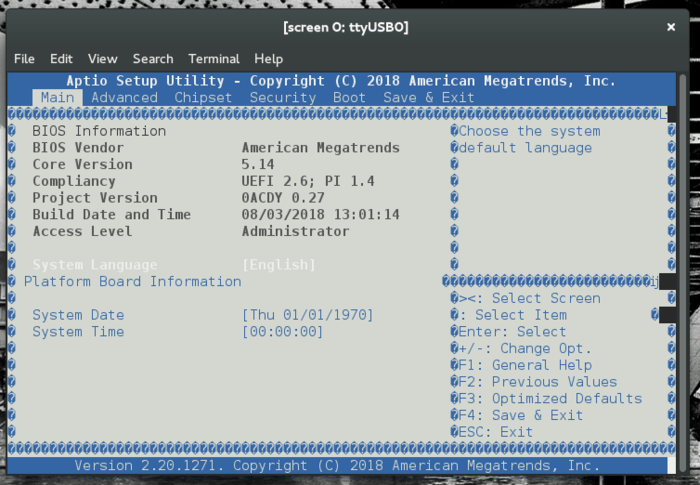The width and height of the screenshot is (700, 485).
Task: Open the View menu
Action: pos(102,59)
